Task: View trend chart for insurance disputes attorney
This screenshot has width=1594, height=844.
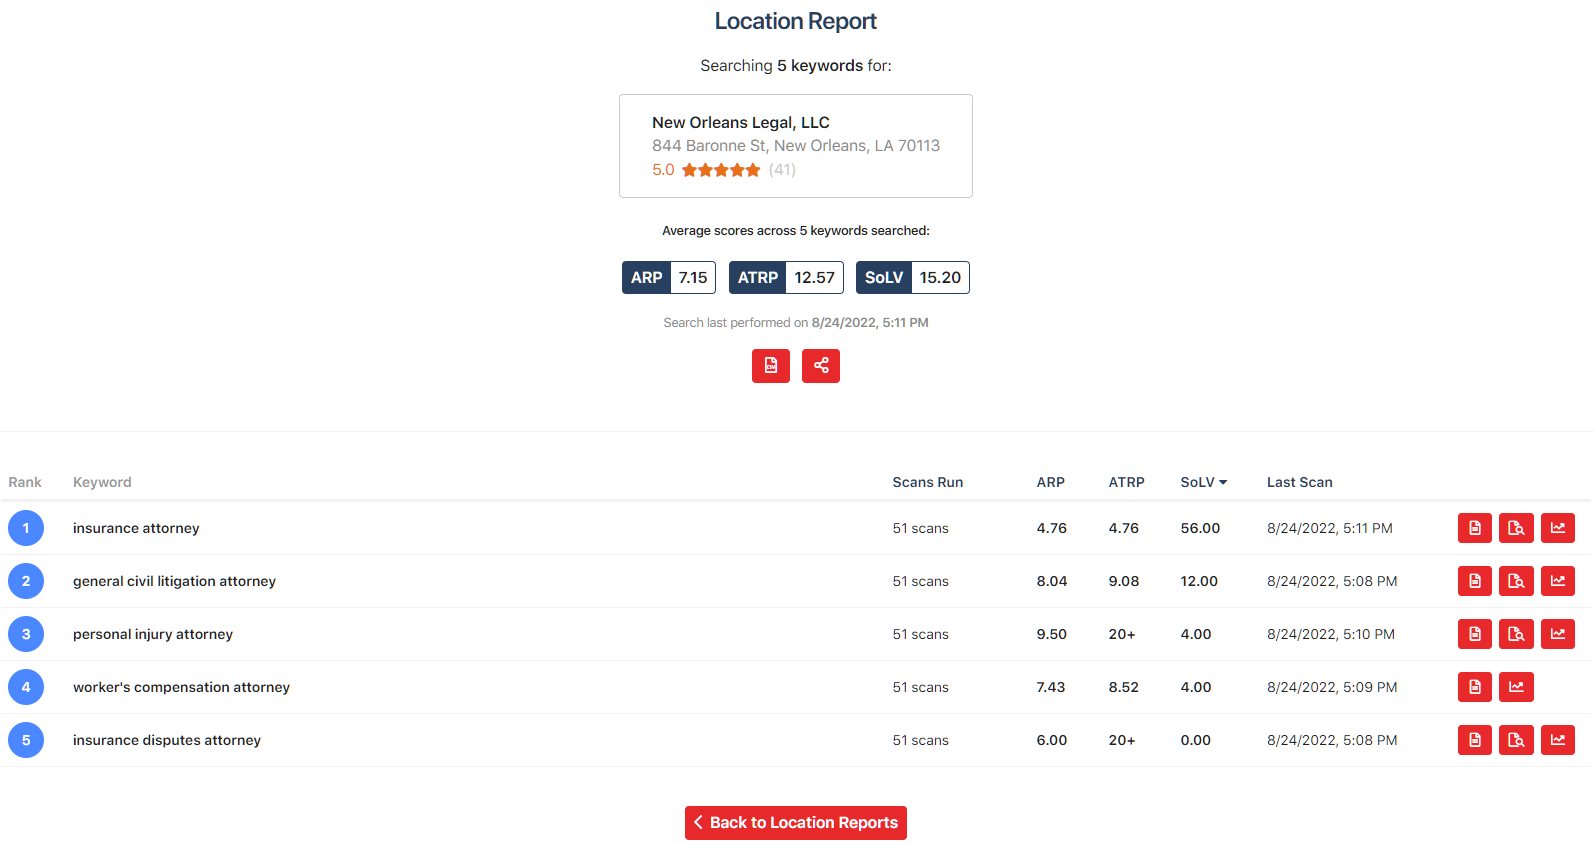Action: coord(1557,740)
